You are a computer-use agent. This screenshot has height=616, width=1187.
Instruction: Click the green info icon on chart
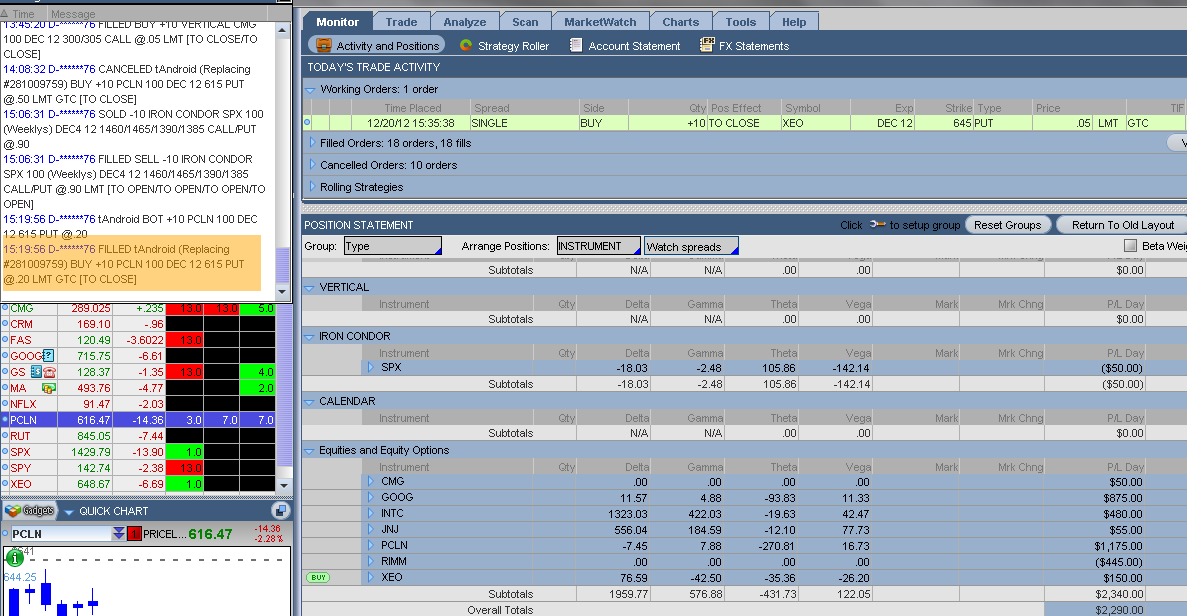(x=16, y=558)
